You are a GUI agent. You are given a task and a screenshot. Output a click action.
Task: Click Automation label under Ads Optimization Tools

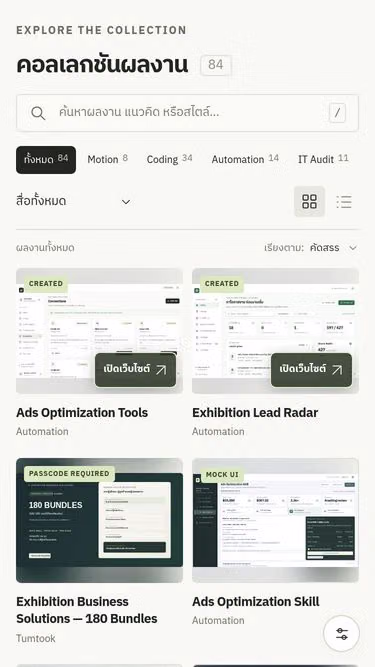(42, 432)
